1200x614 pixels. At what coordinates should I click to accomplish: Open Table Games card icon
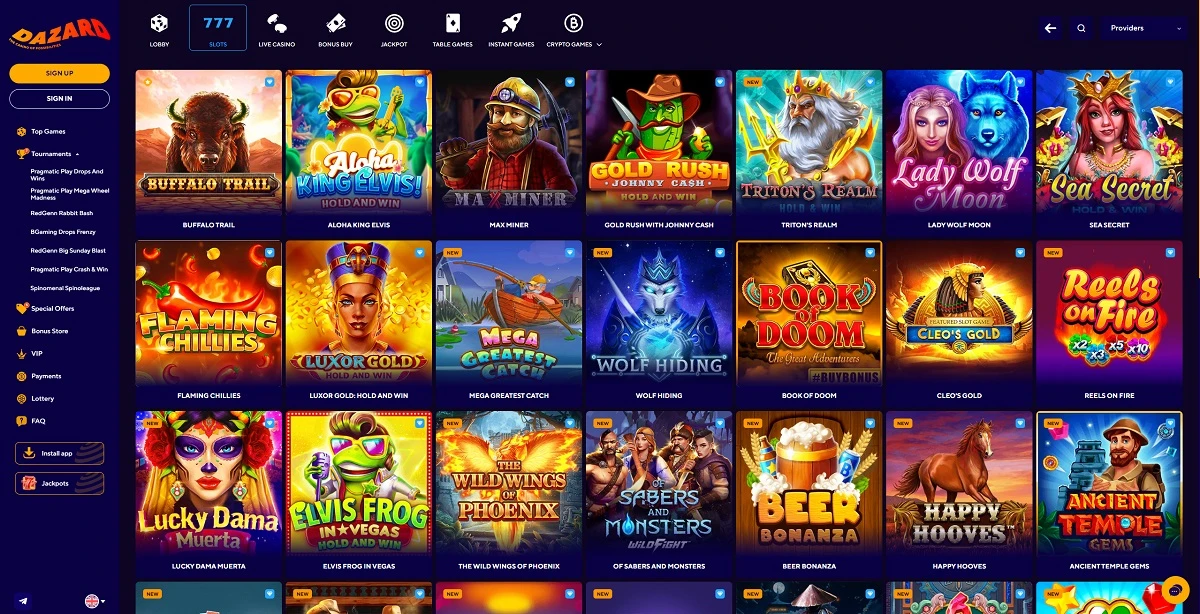452,23
